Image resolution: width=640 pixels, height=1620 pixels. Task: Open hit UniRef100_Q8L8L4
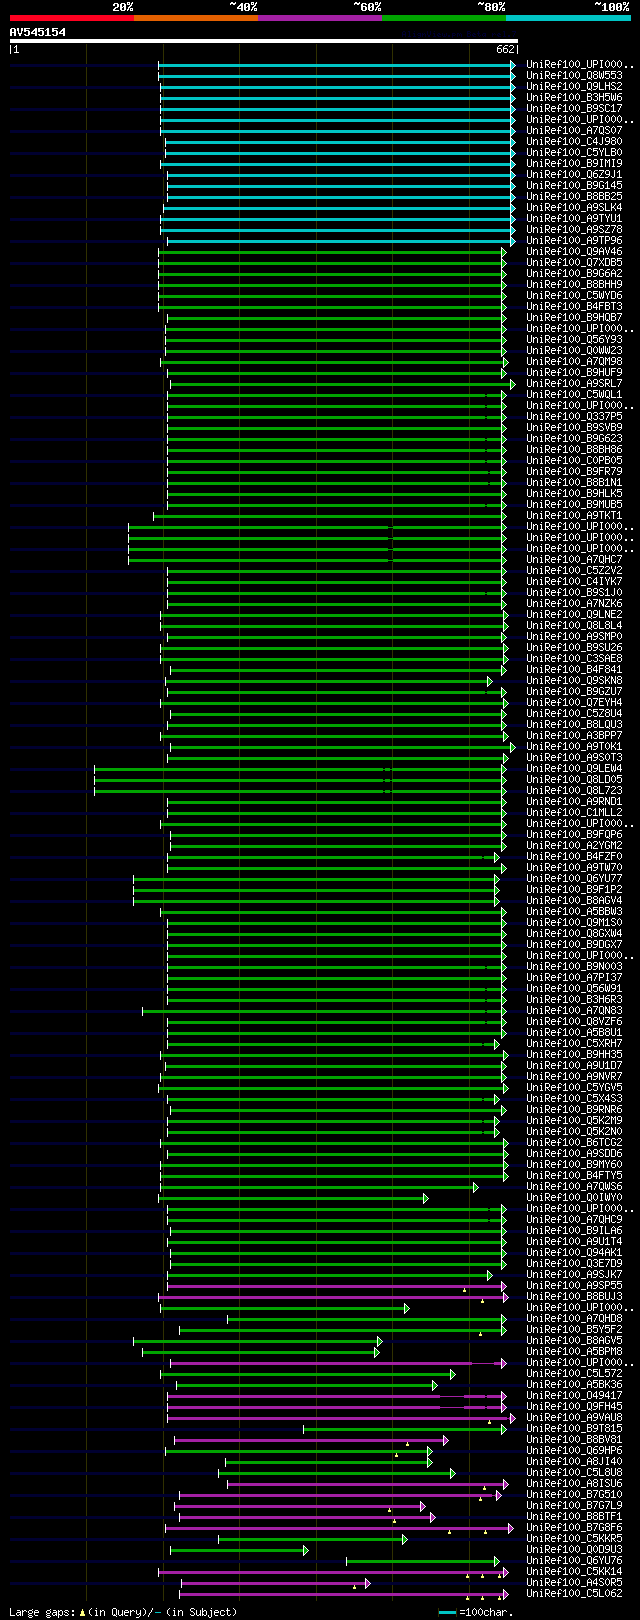[574, 625]
